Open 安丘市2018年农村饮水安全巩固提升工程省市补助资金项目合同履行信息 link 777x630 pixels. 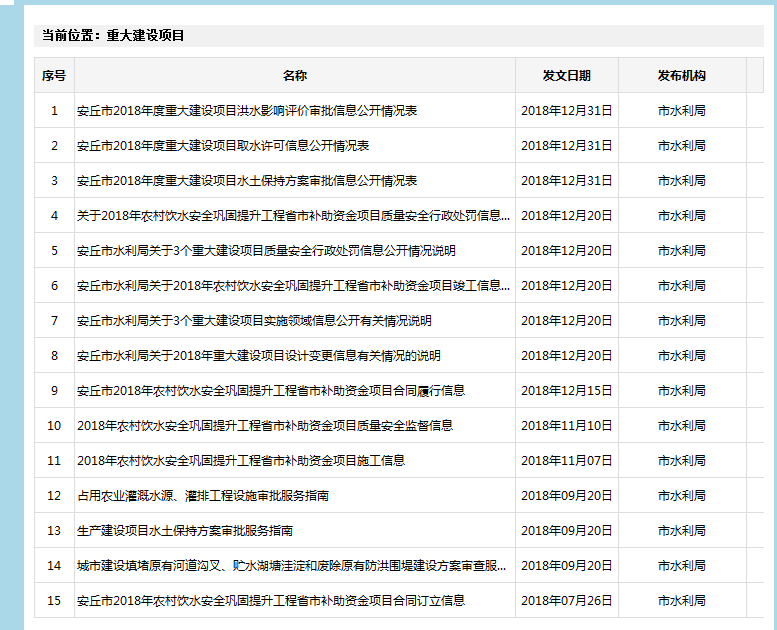271,391
